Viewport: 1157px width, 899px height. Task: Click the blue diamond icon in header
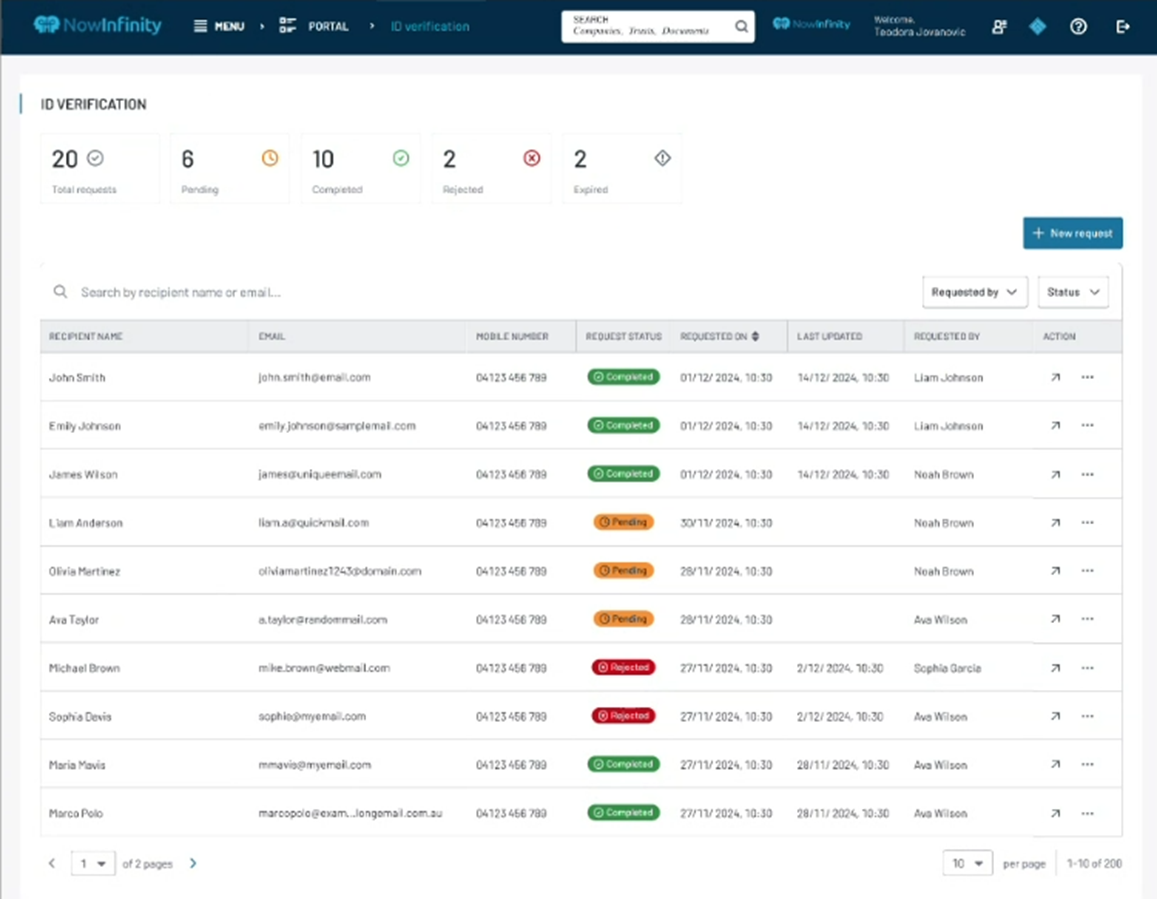(1038, 27)
